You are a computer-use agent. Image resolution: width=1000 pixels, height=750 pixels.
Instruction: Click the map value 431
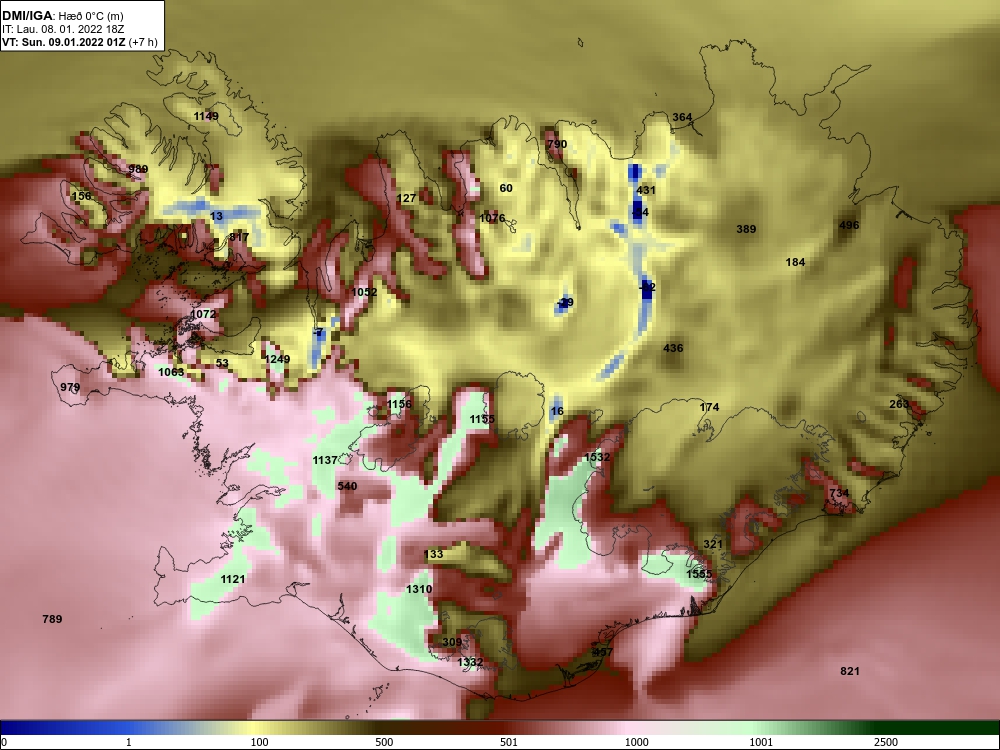[645, 190]
